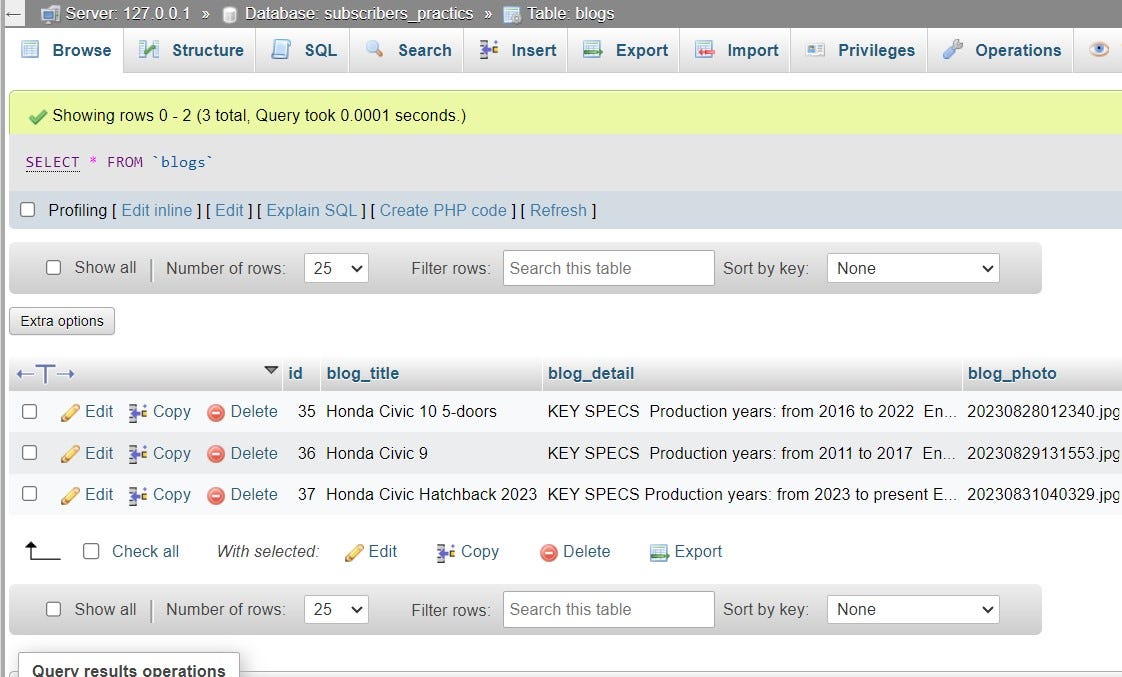Click the With selected red Delete icon
1122x677 pixels.
pos(549,553)
